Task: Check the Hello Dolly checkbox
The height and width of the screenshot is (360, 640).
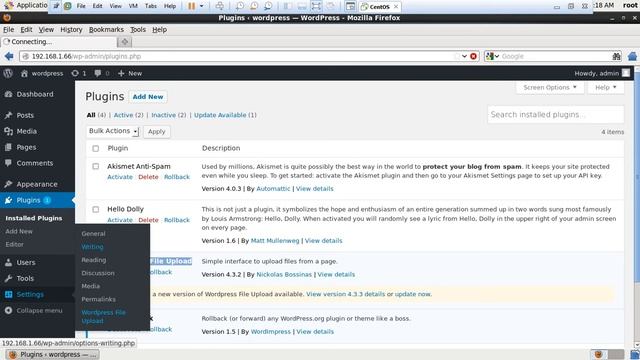Action: (x=96, y=209)
